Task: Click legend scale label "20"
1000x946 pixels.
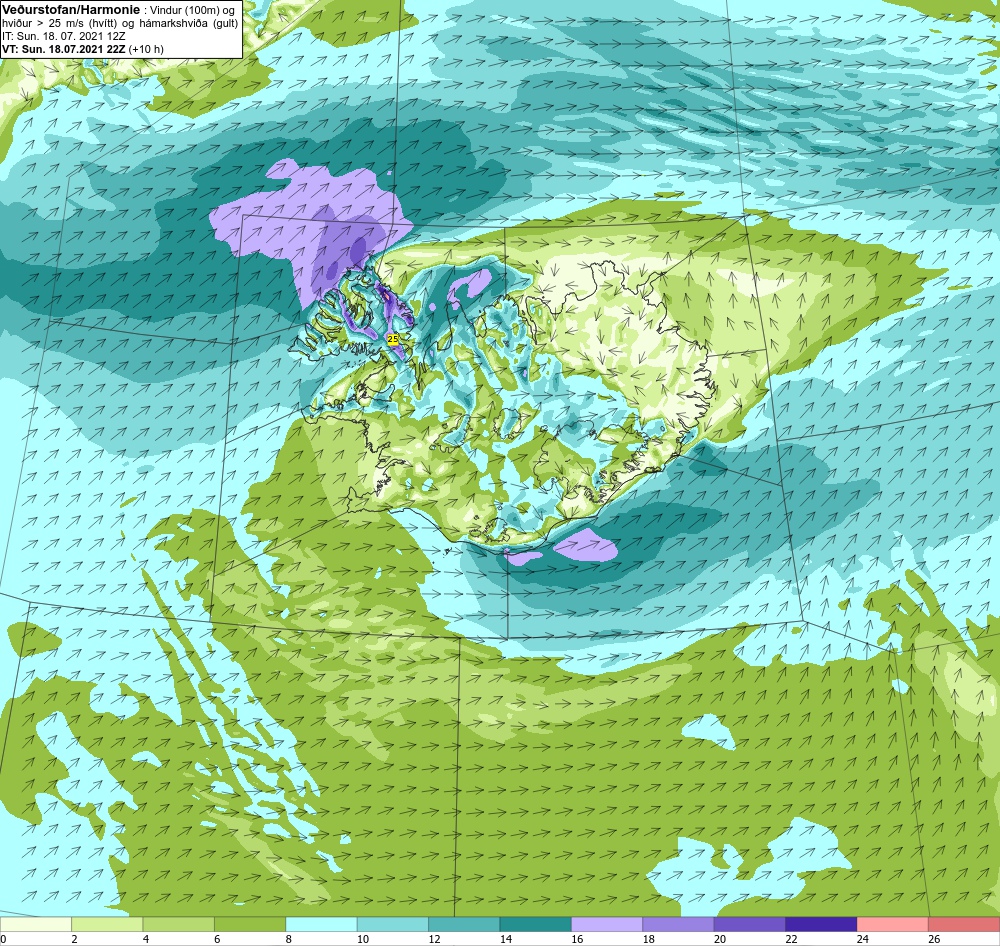Action: tap(720, 938)
